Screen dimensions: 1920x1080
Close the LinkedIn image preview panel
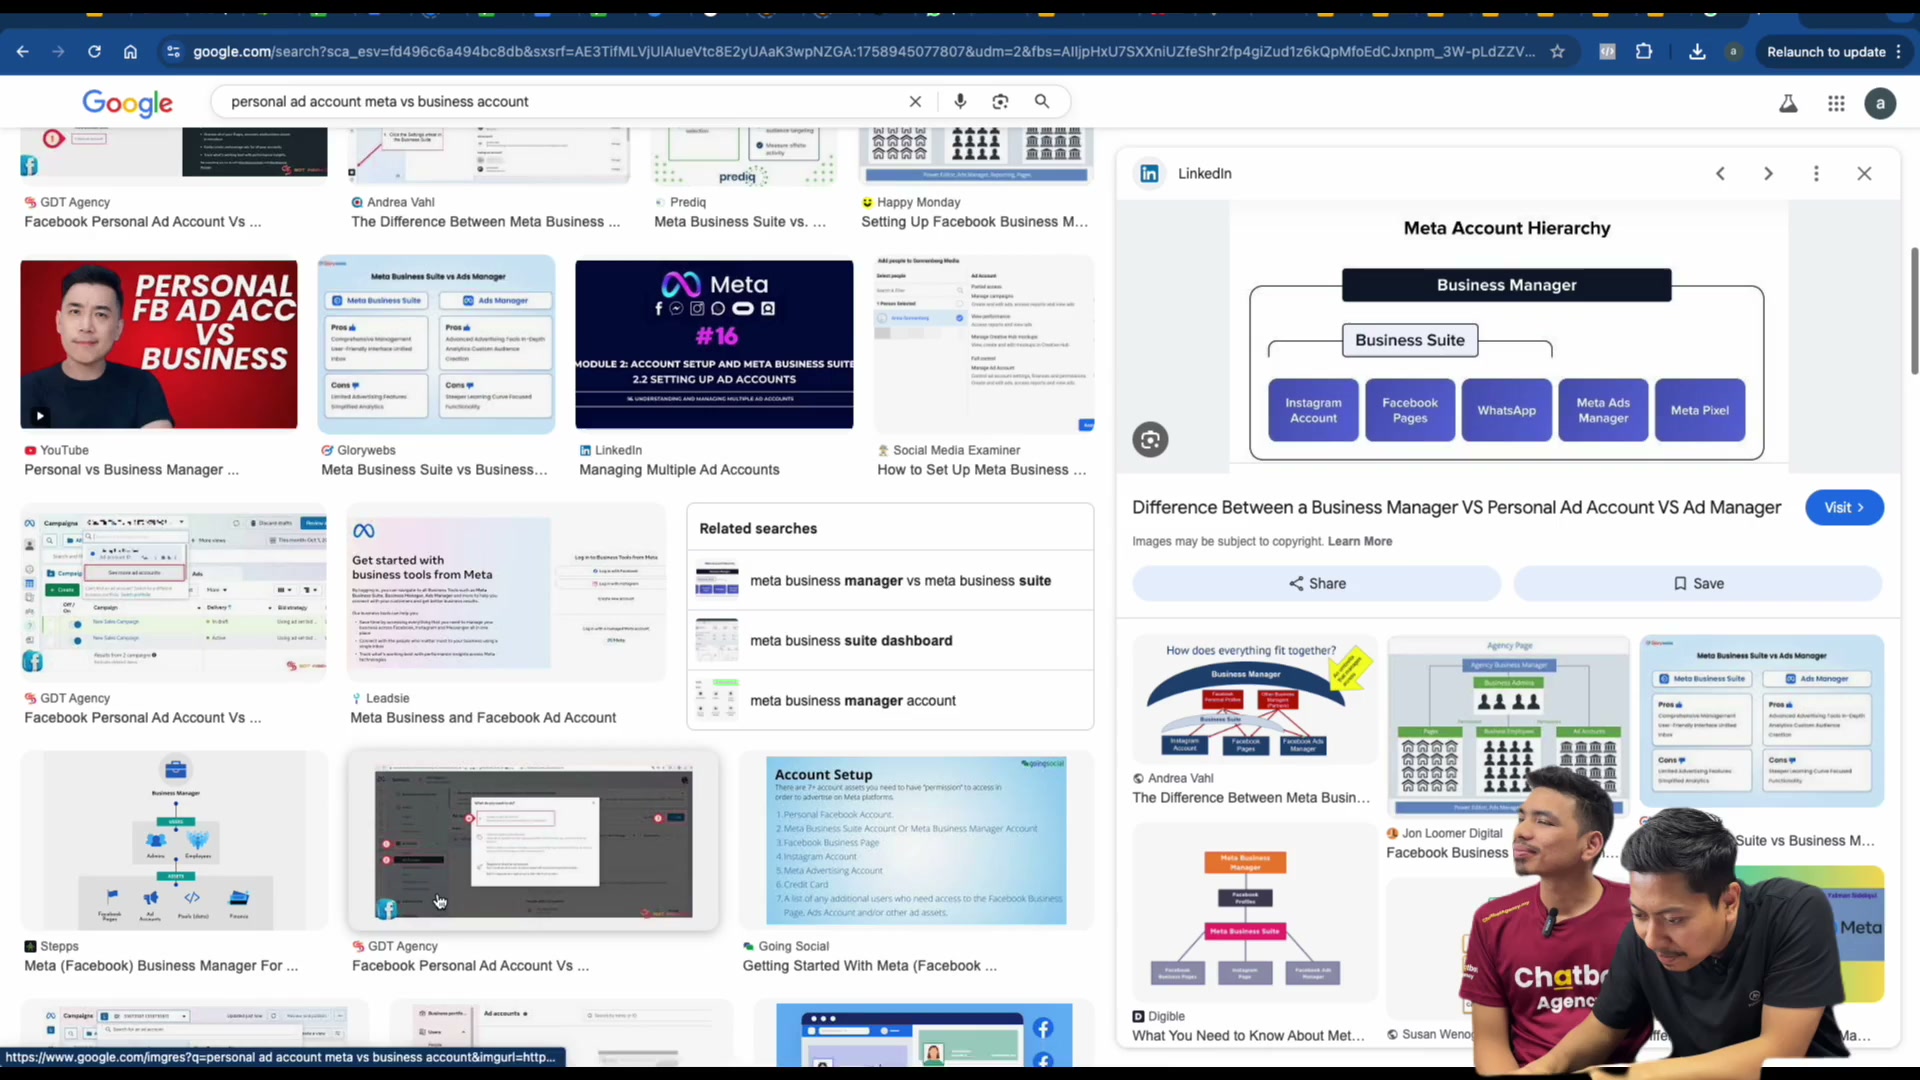[x=1864, y=173]
